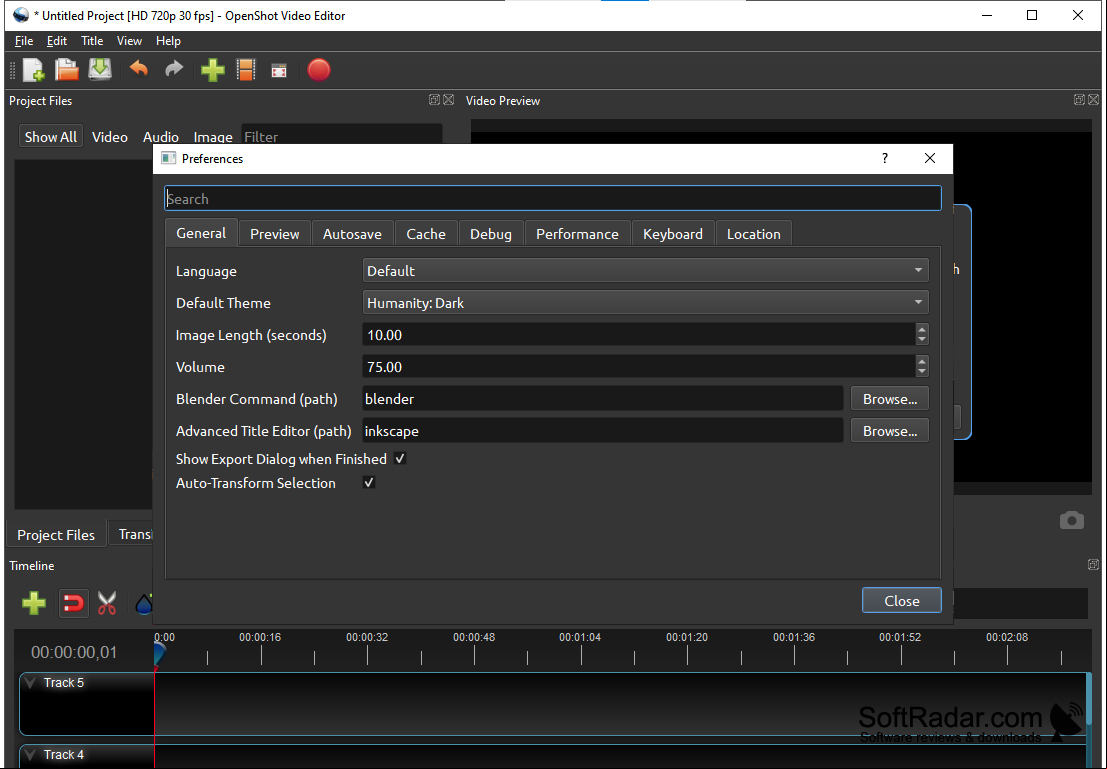Switch to the Debug tab
Viewport: 1107px width, 769px height.
click(x=491, y=234)
